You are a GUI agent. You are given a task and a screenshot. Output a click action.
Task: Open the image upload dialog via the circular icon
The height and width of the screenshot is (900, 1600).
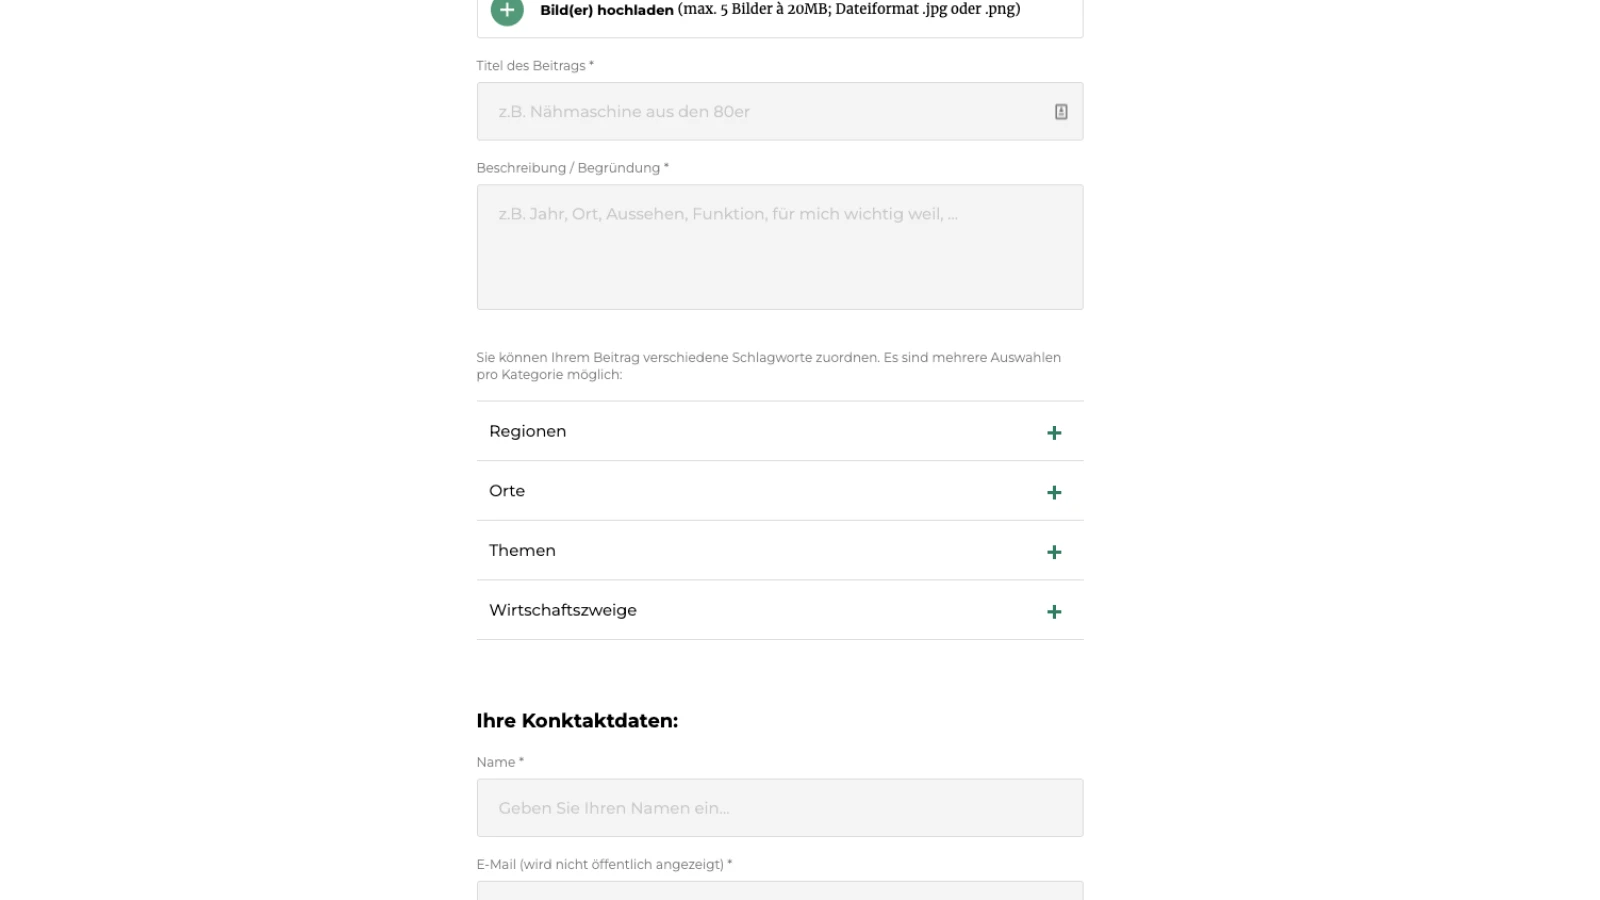(506, 12)
